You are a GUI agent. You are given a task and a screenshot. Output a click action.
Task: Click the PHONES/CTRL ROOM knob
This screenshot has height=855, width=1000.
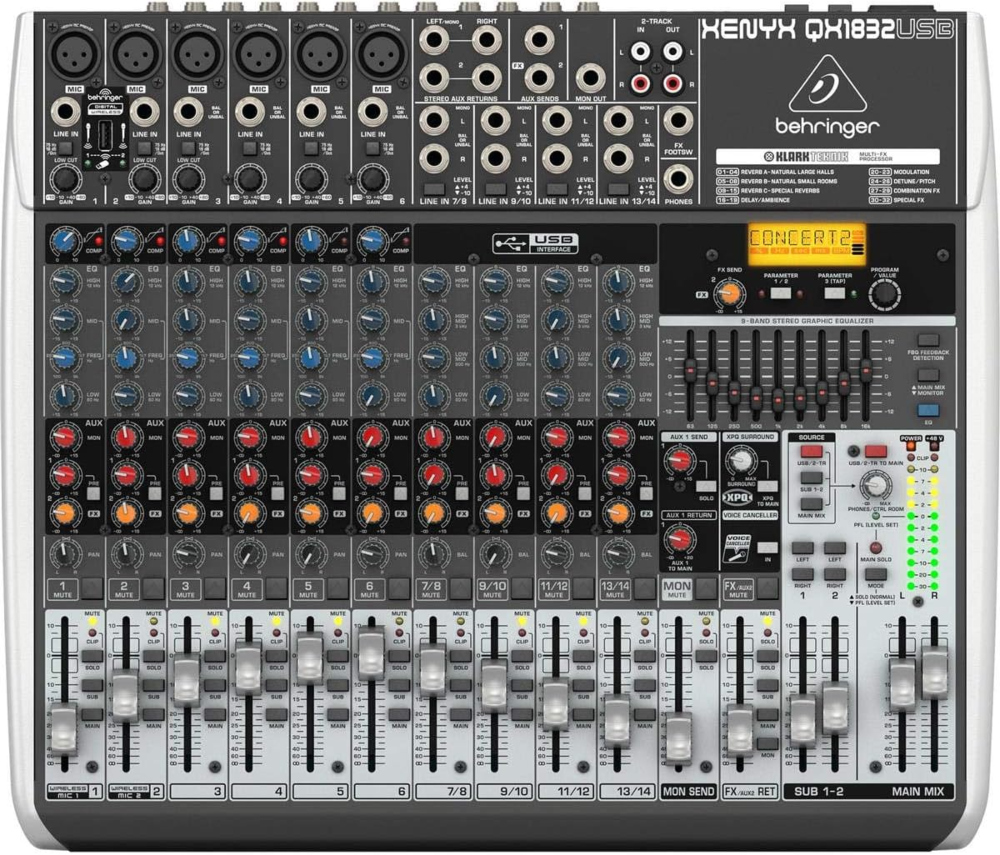click(x=876, y=486)
